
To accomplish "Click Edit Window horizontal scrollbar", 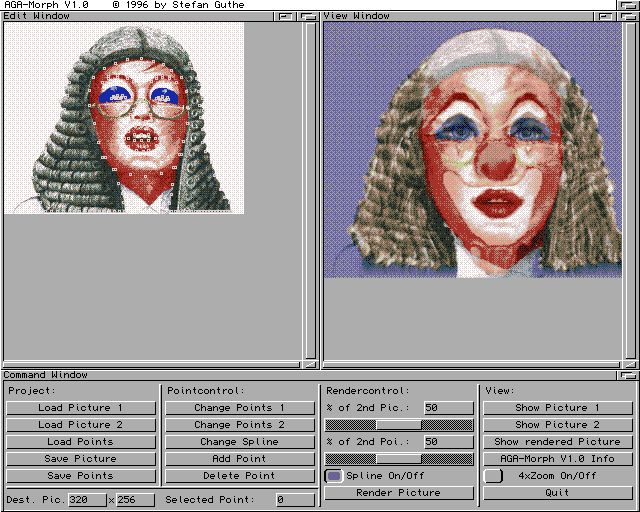I will coord(151,365).
